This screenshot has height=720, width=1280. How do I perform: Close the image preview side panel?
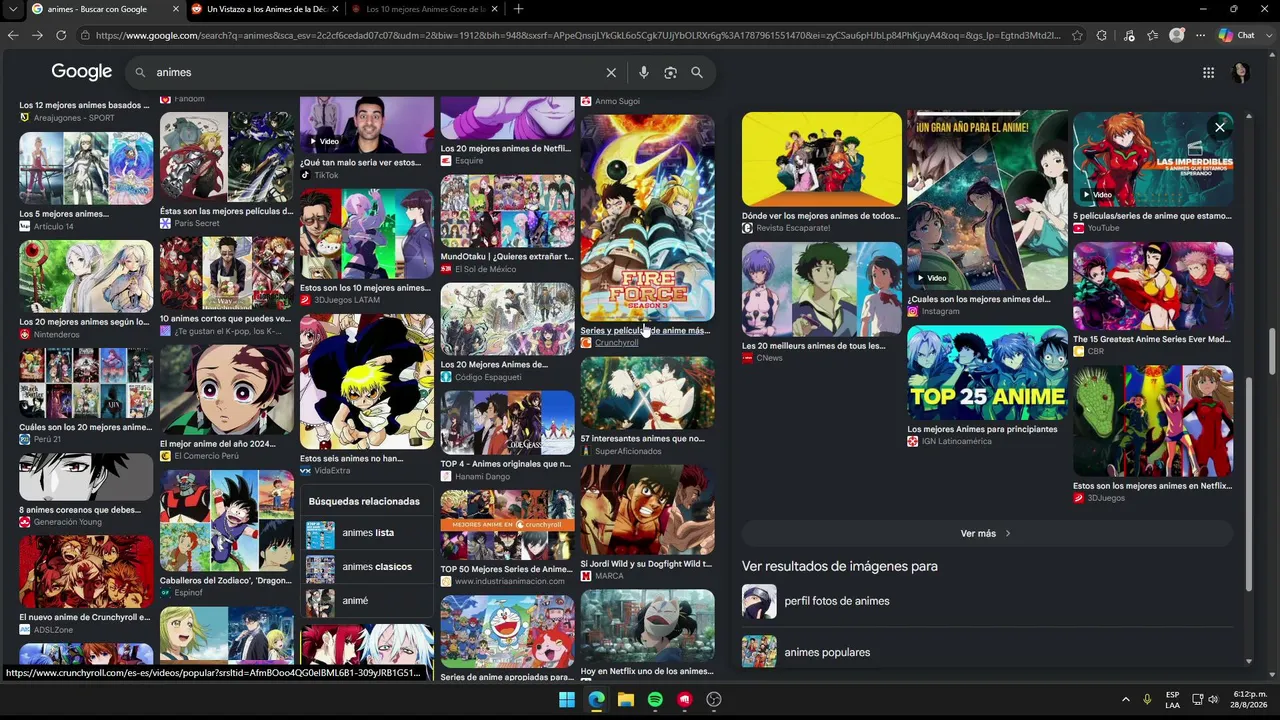coord(1219,127)
